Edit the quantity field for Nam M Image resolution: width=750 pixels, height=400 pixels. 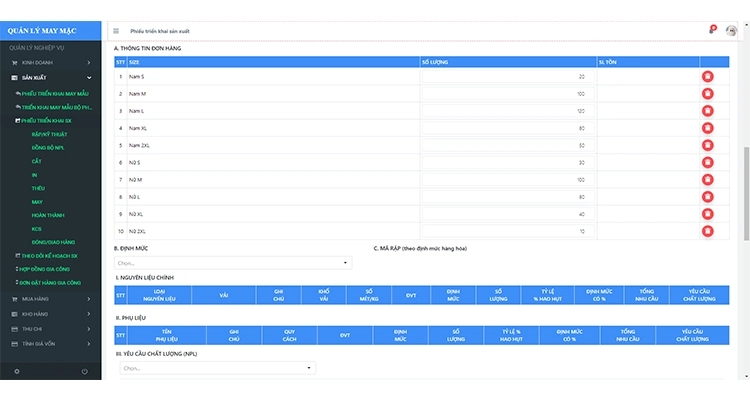coord(504,94)
